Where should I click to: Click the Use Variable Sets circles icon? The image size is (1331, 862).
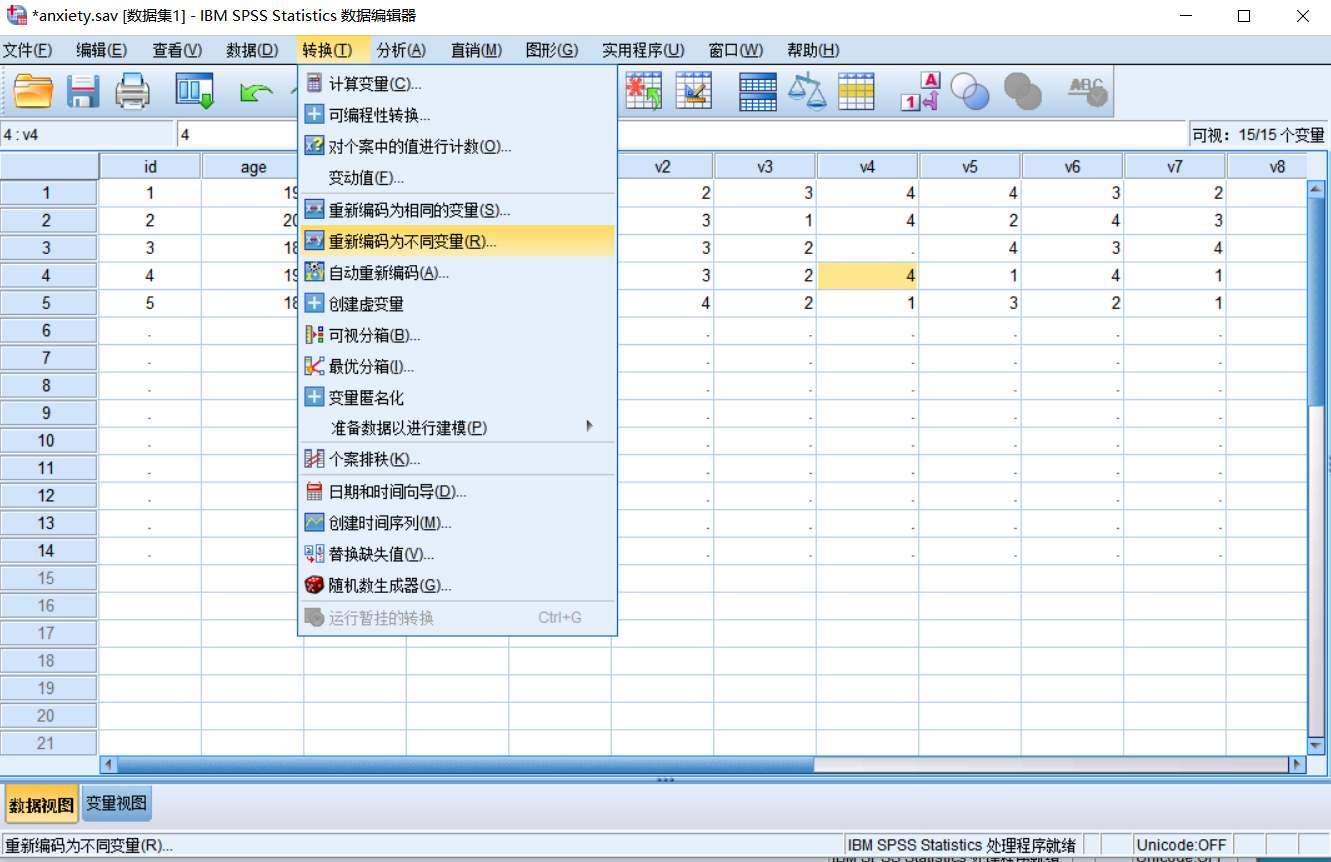969,91
